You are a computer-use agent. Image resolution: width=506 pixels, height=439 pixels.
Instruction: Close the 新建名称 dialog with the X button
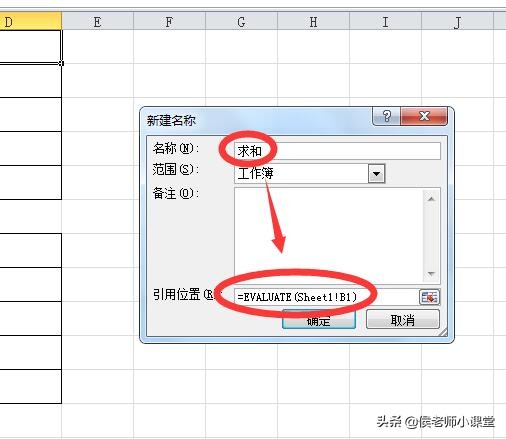(424, 116)
